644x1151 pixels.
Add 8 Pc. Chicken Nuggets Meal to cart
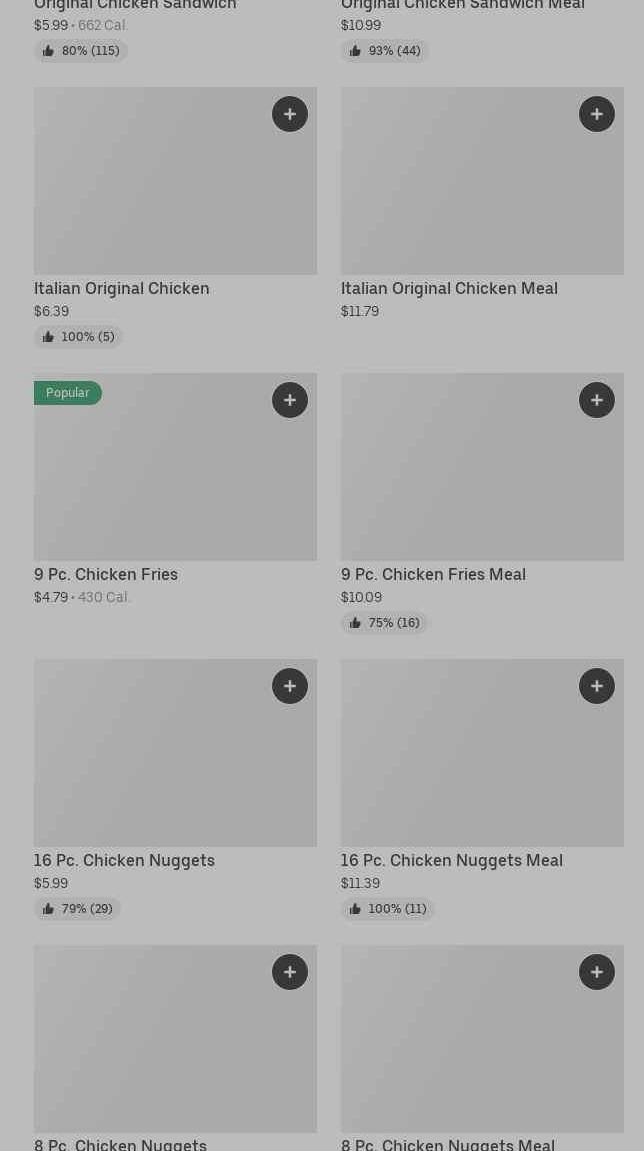597,972
